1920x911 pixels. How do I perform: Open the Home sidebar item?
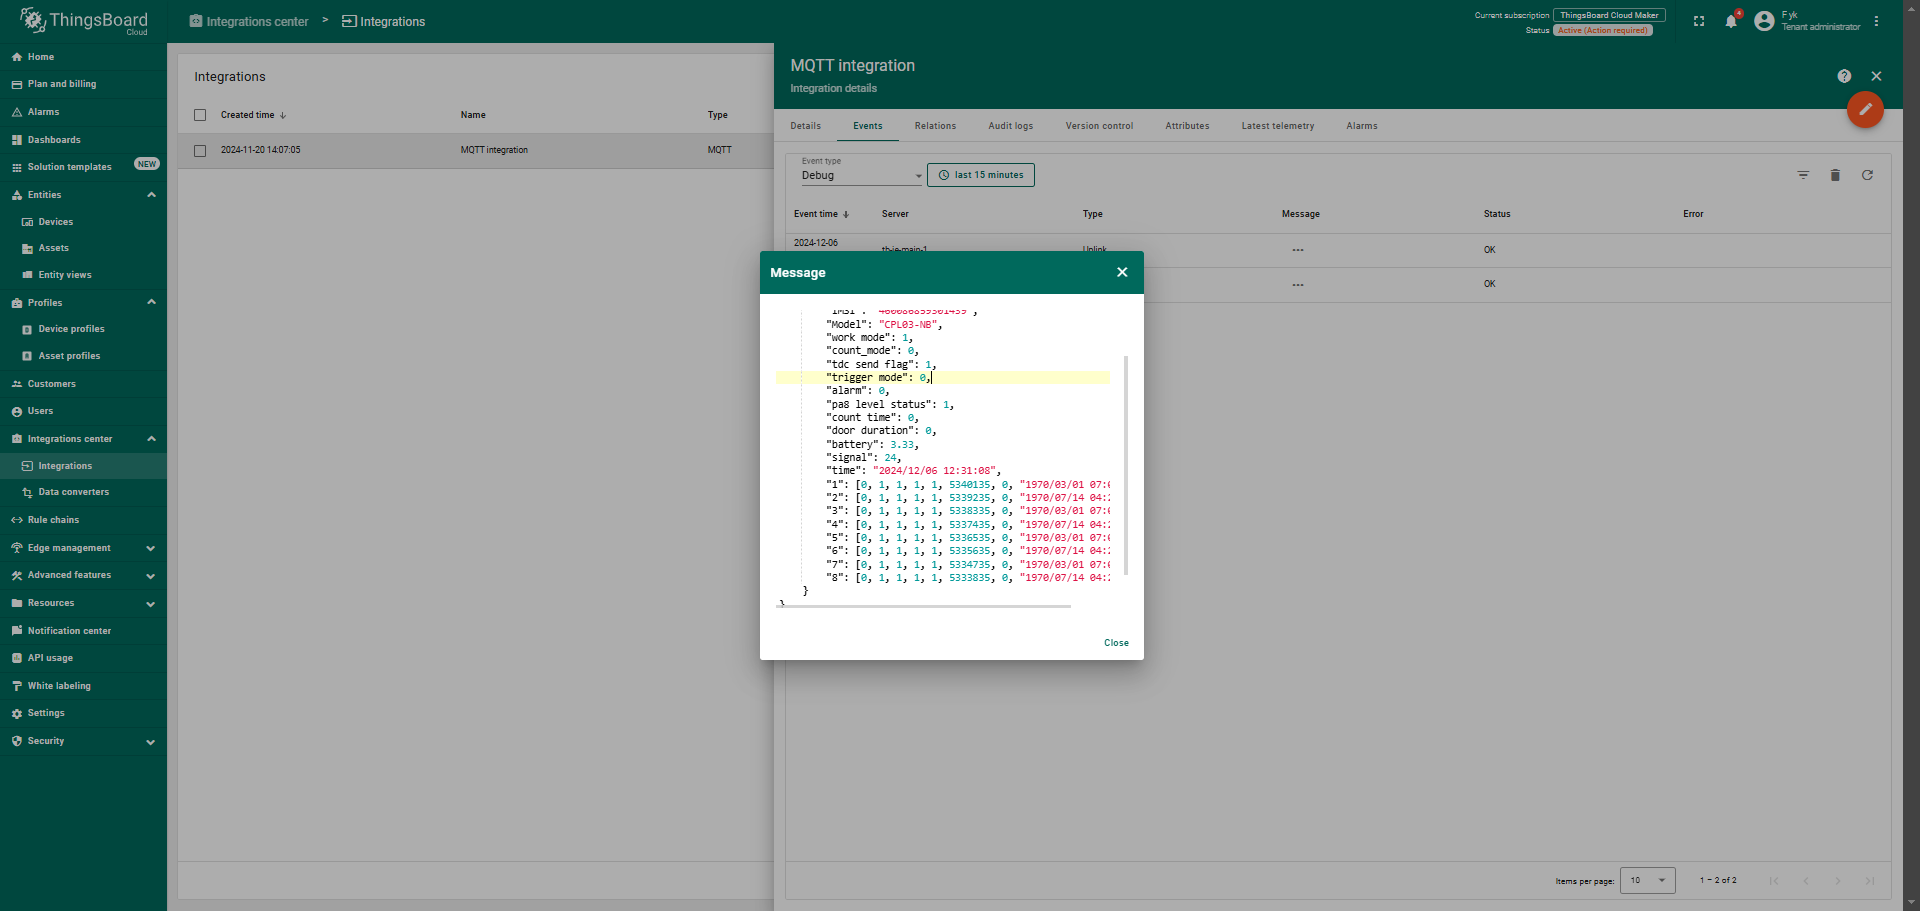pyautogui.click(x=83, y=57)
